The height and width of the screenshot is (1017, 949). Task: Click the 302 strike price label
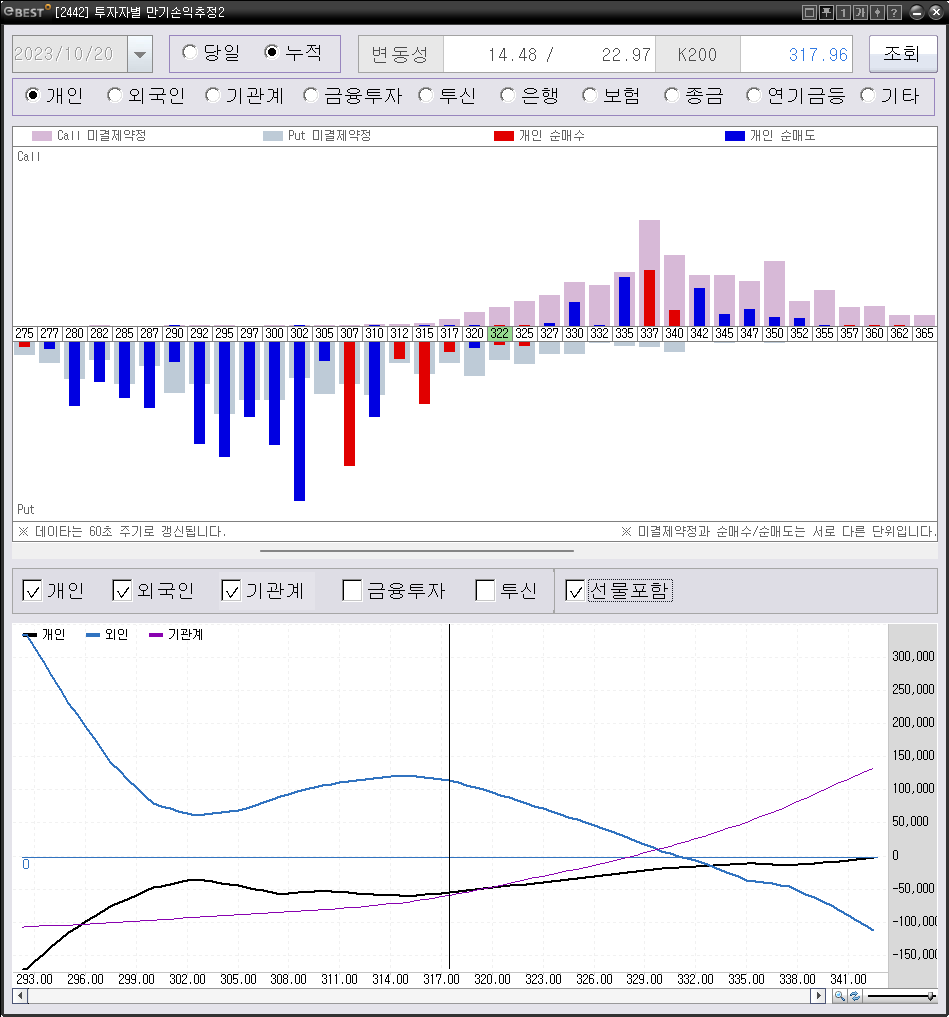[x=300, y=333]
